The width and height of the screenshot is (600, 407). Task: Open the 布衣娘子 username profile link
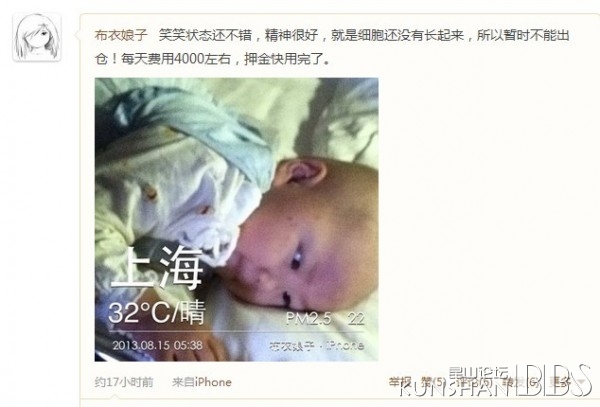click(x=121, y=35)
